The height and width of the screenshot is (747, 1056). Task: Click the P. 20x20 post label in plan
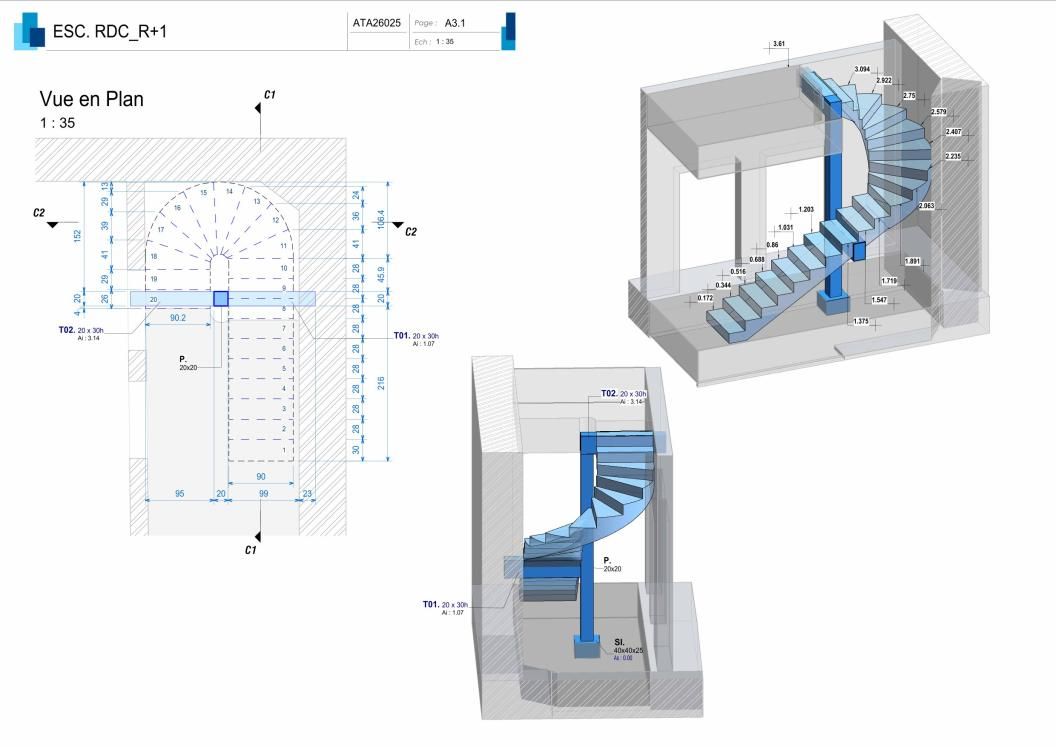tap(188, 364)
